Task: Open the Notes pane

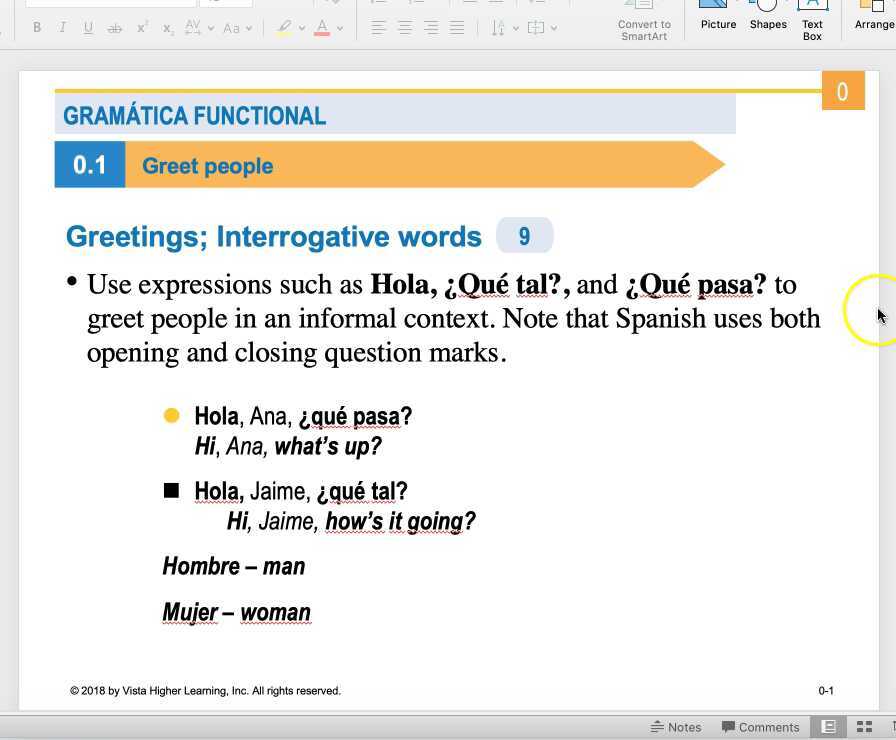Action: click(x=675, y=727)
